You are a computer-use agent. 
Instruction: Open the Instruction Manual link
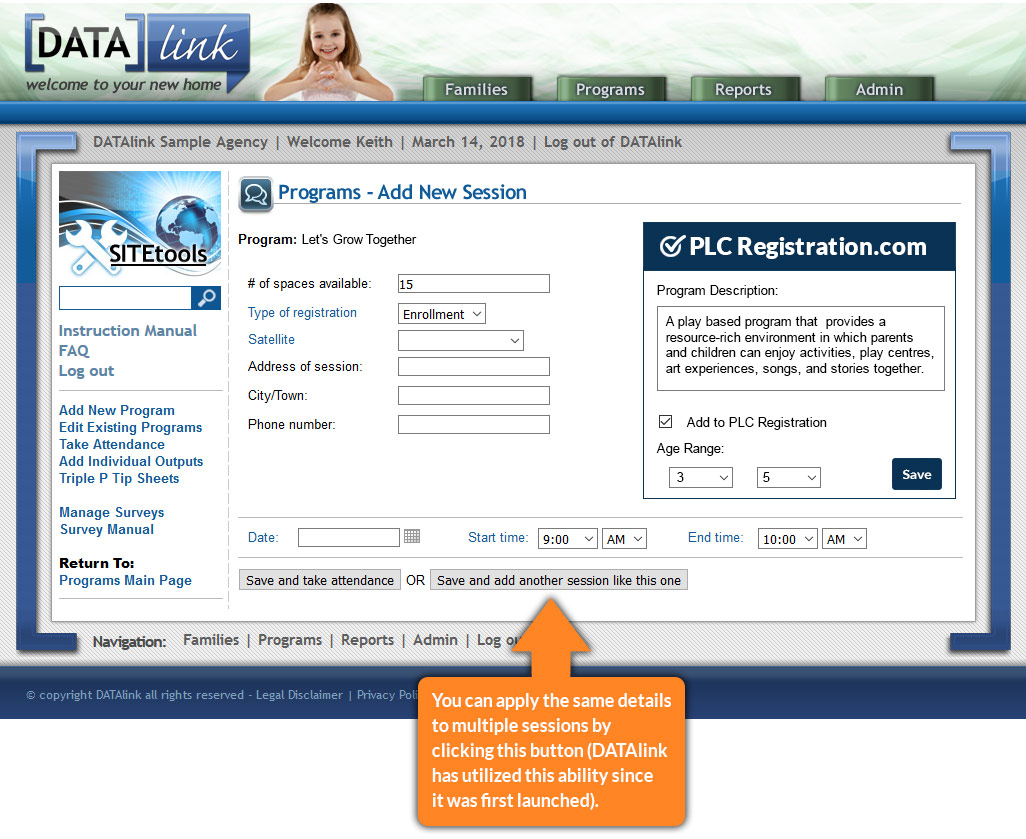128,331
